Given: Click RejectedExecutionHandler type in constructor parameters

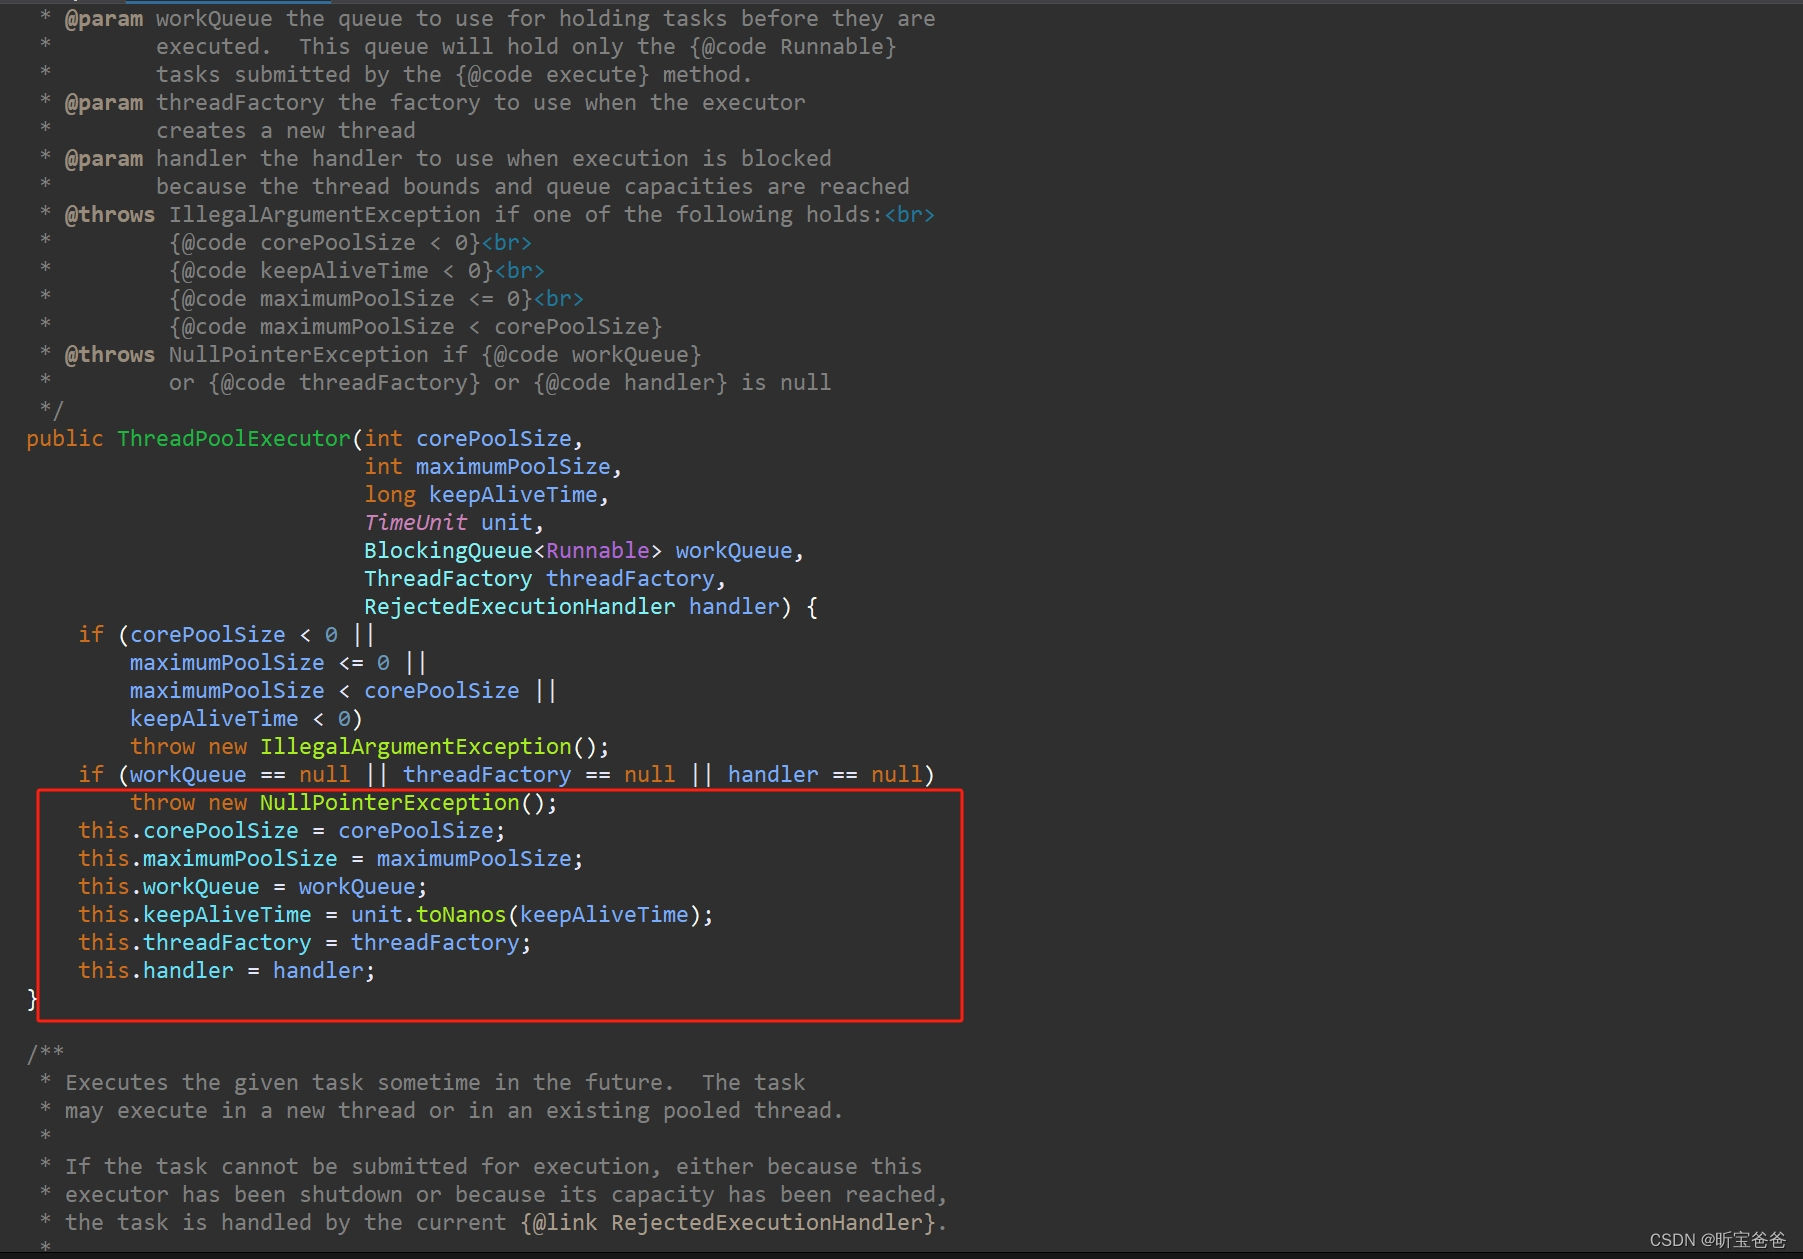Looking at the screenshot, I should (520, 607).
